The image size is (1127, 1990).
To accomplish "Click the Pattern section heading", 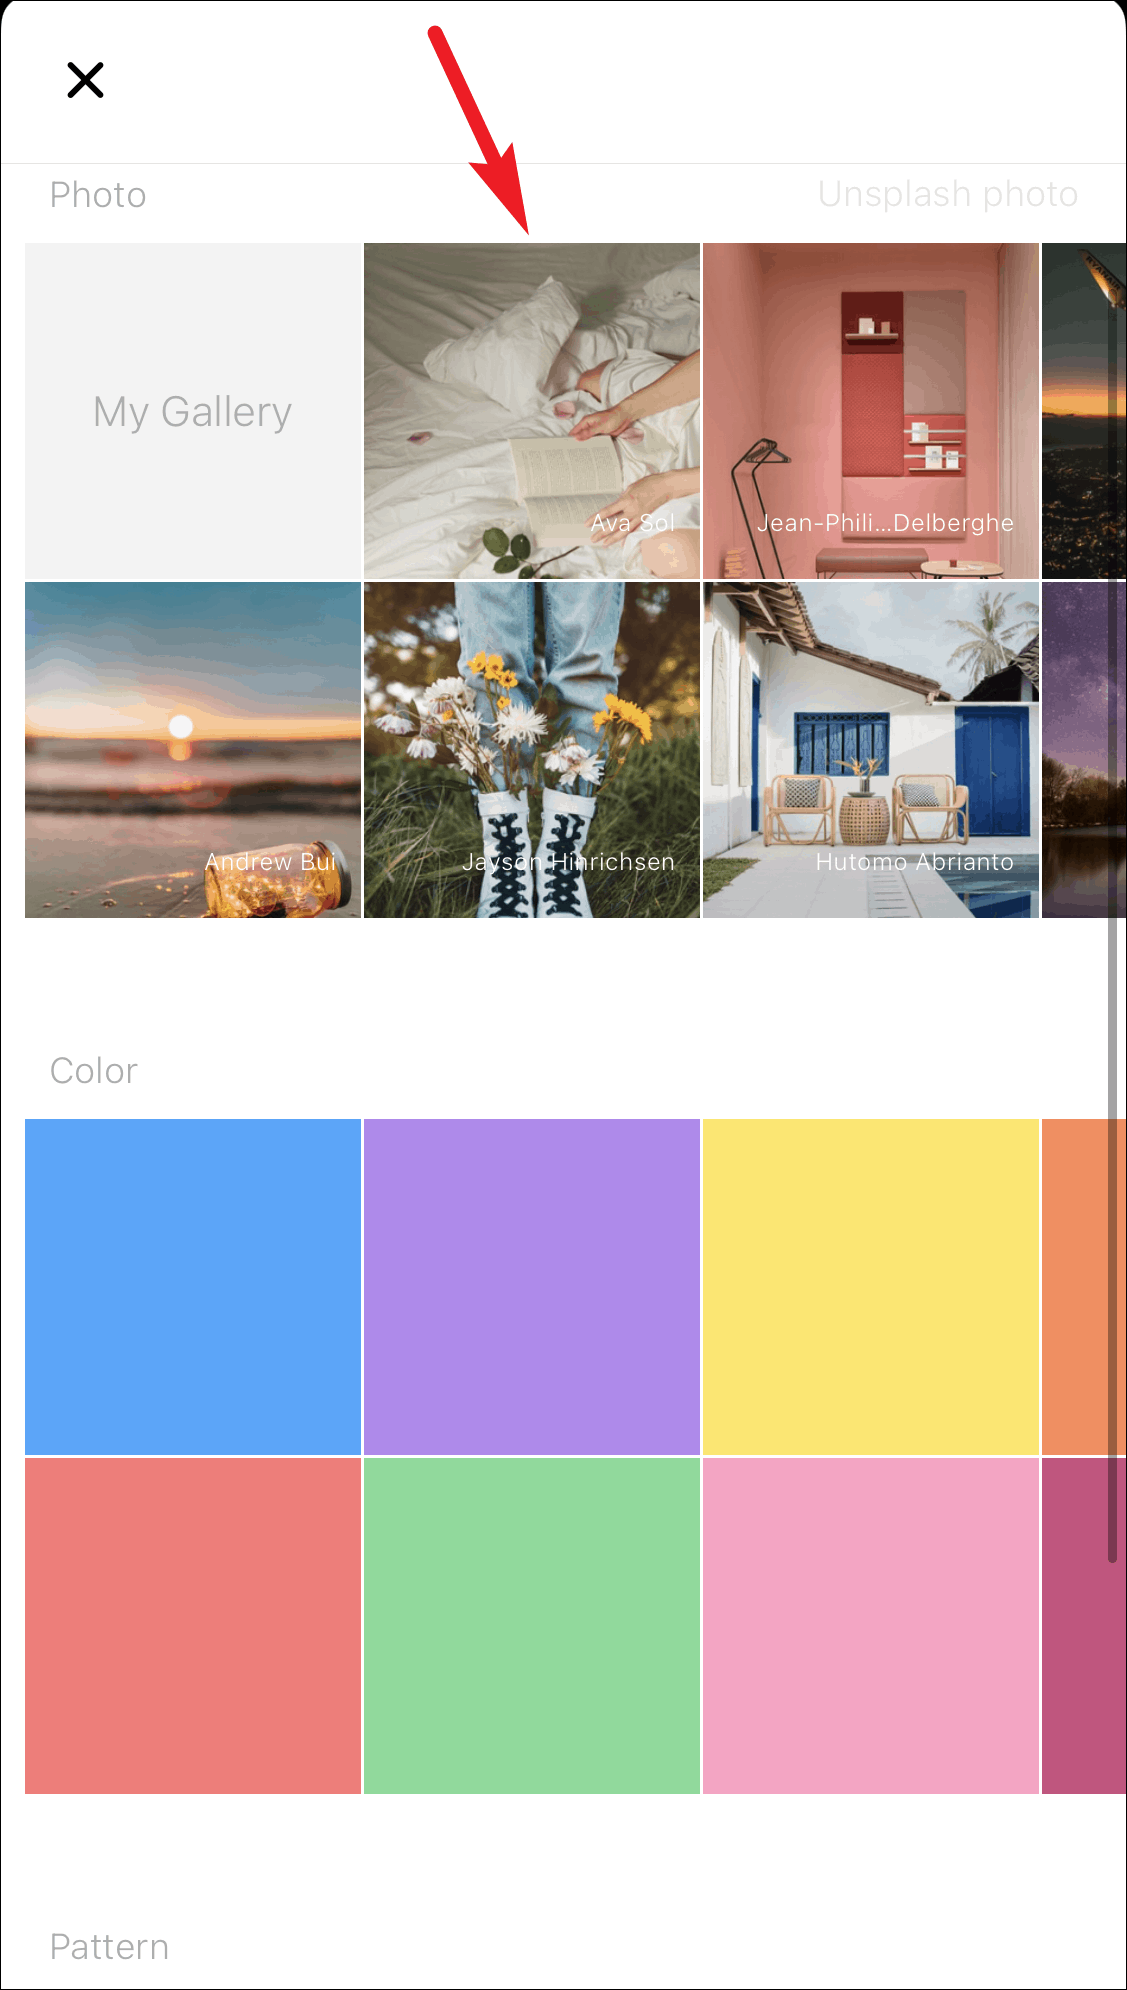I will pyautogui.click(x=109, y=1946).
